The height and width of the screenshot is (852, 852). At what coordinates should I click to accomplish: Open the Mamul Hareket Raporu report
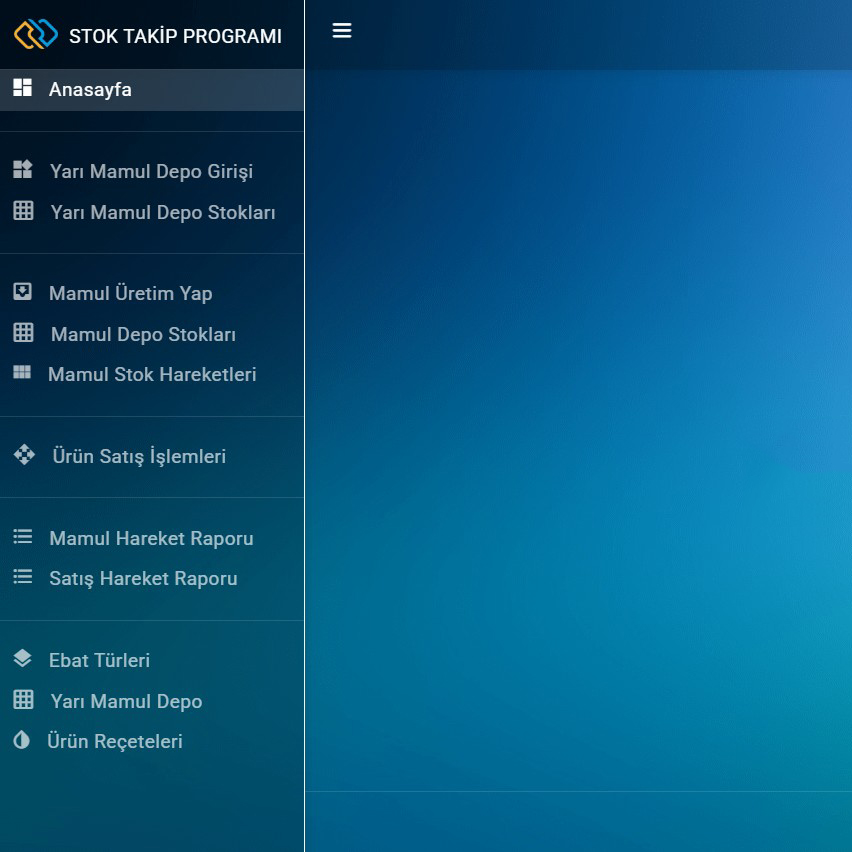(152, 538)
